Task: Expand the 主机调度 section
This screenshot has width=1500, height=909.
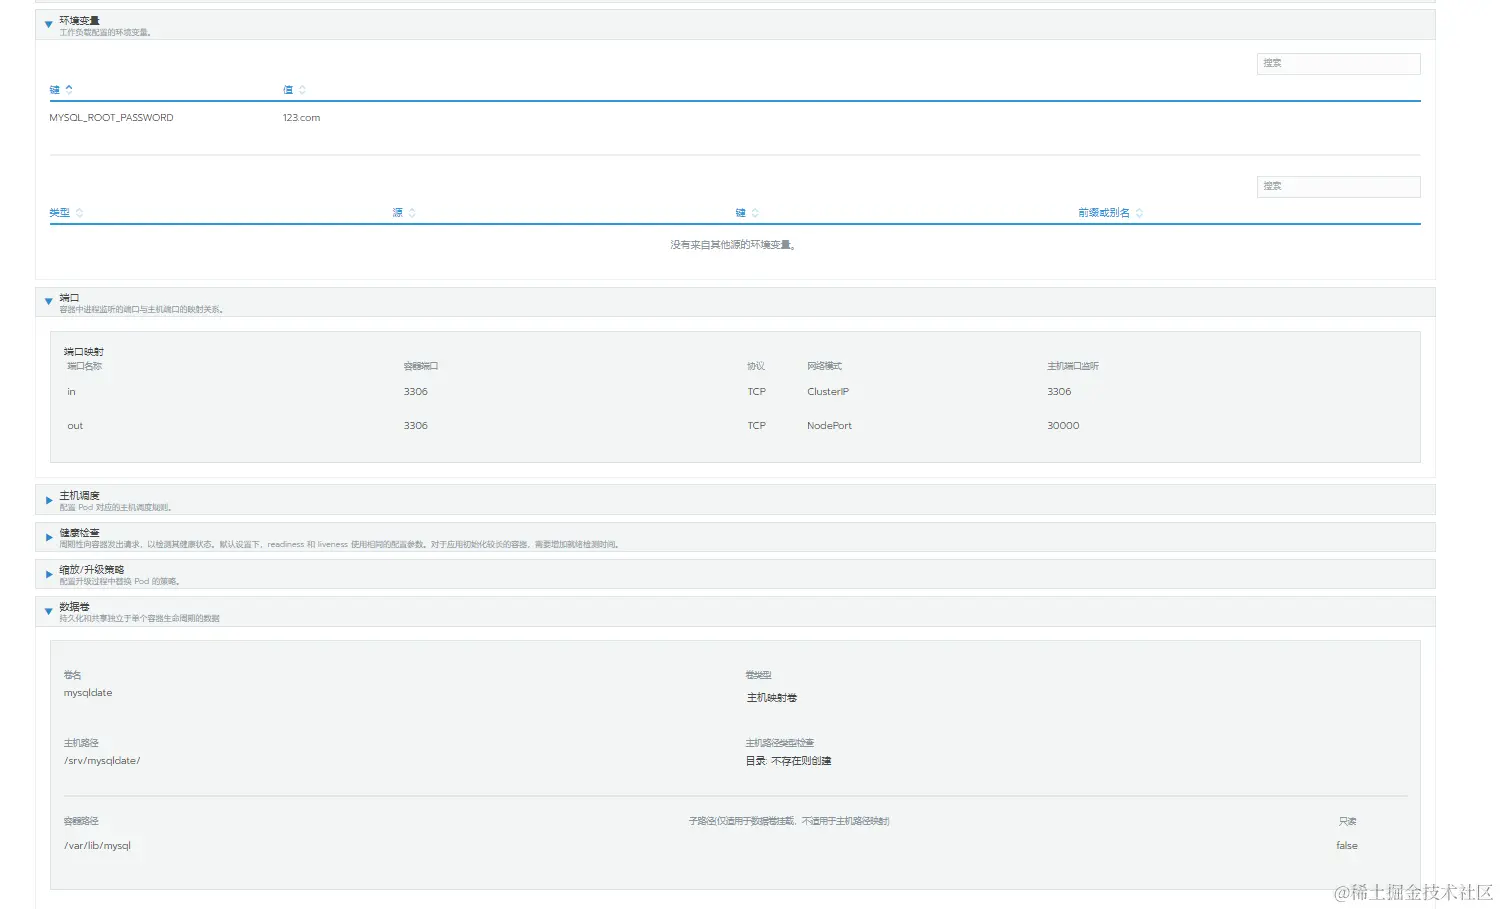Action: coord(48,500)
